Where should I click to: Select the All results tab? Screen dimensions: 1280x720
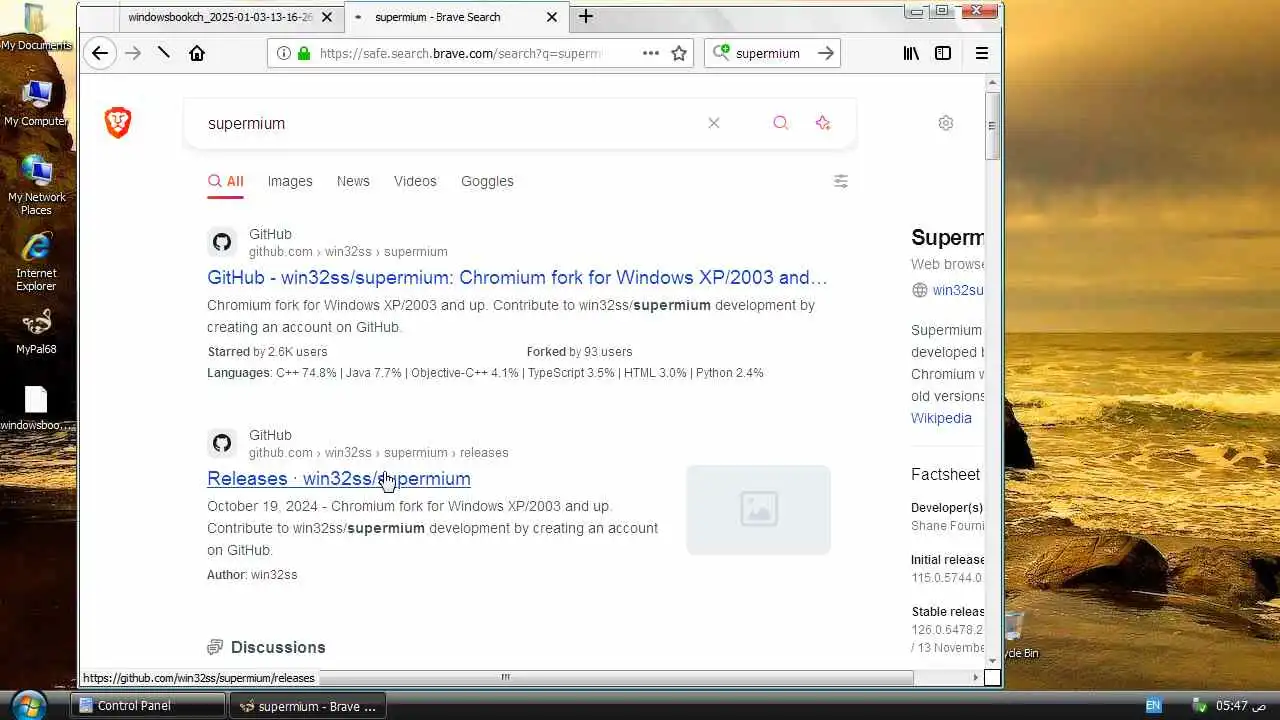coord(226,181)
